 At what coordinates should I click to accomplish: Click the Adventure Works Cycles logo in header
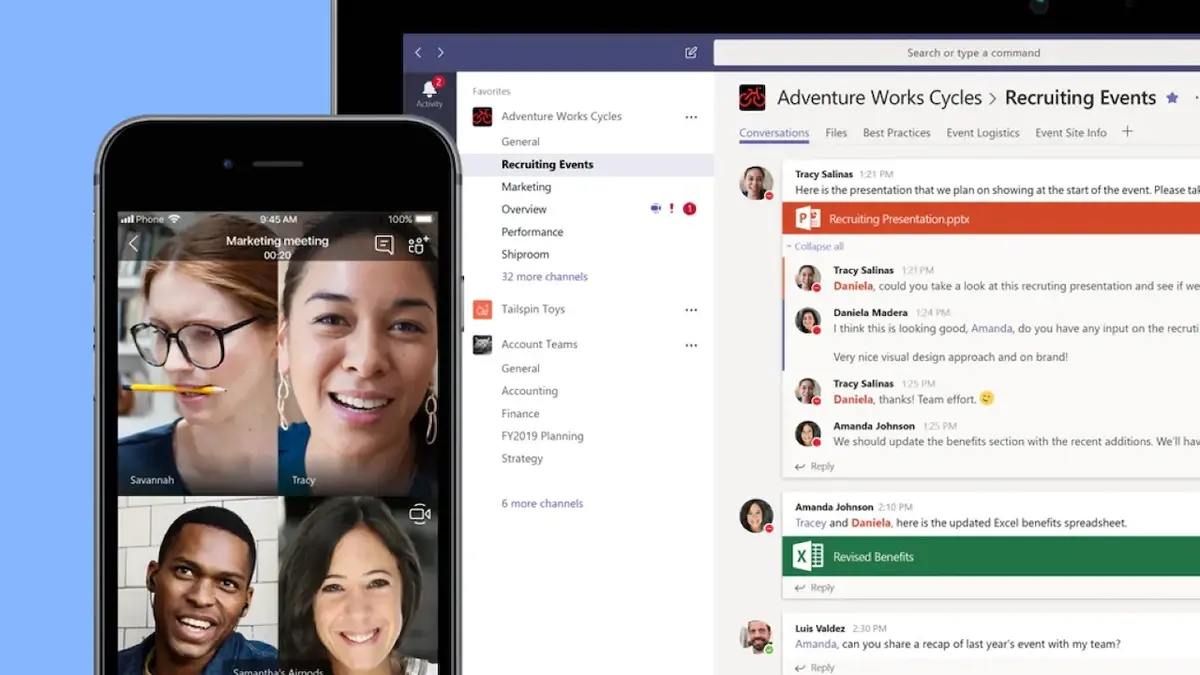coord(752,97)
